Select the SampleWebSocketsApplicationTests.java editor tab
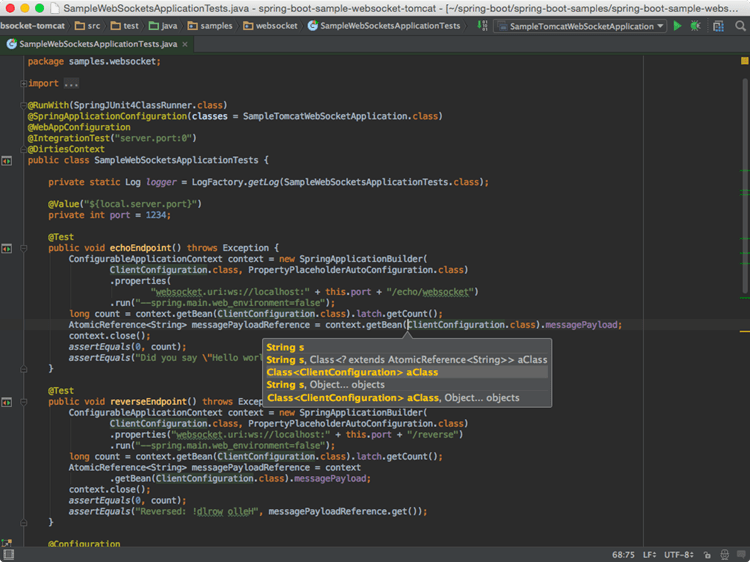Viewport: 750px width, 562px height. (x=98, y=44)
